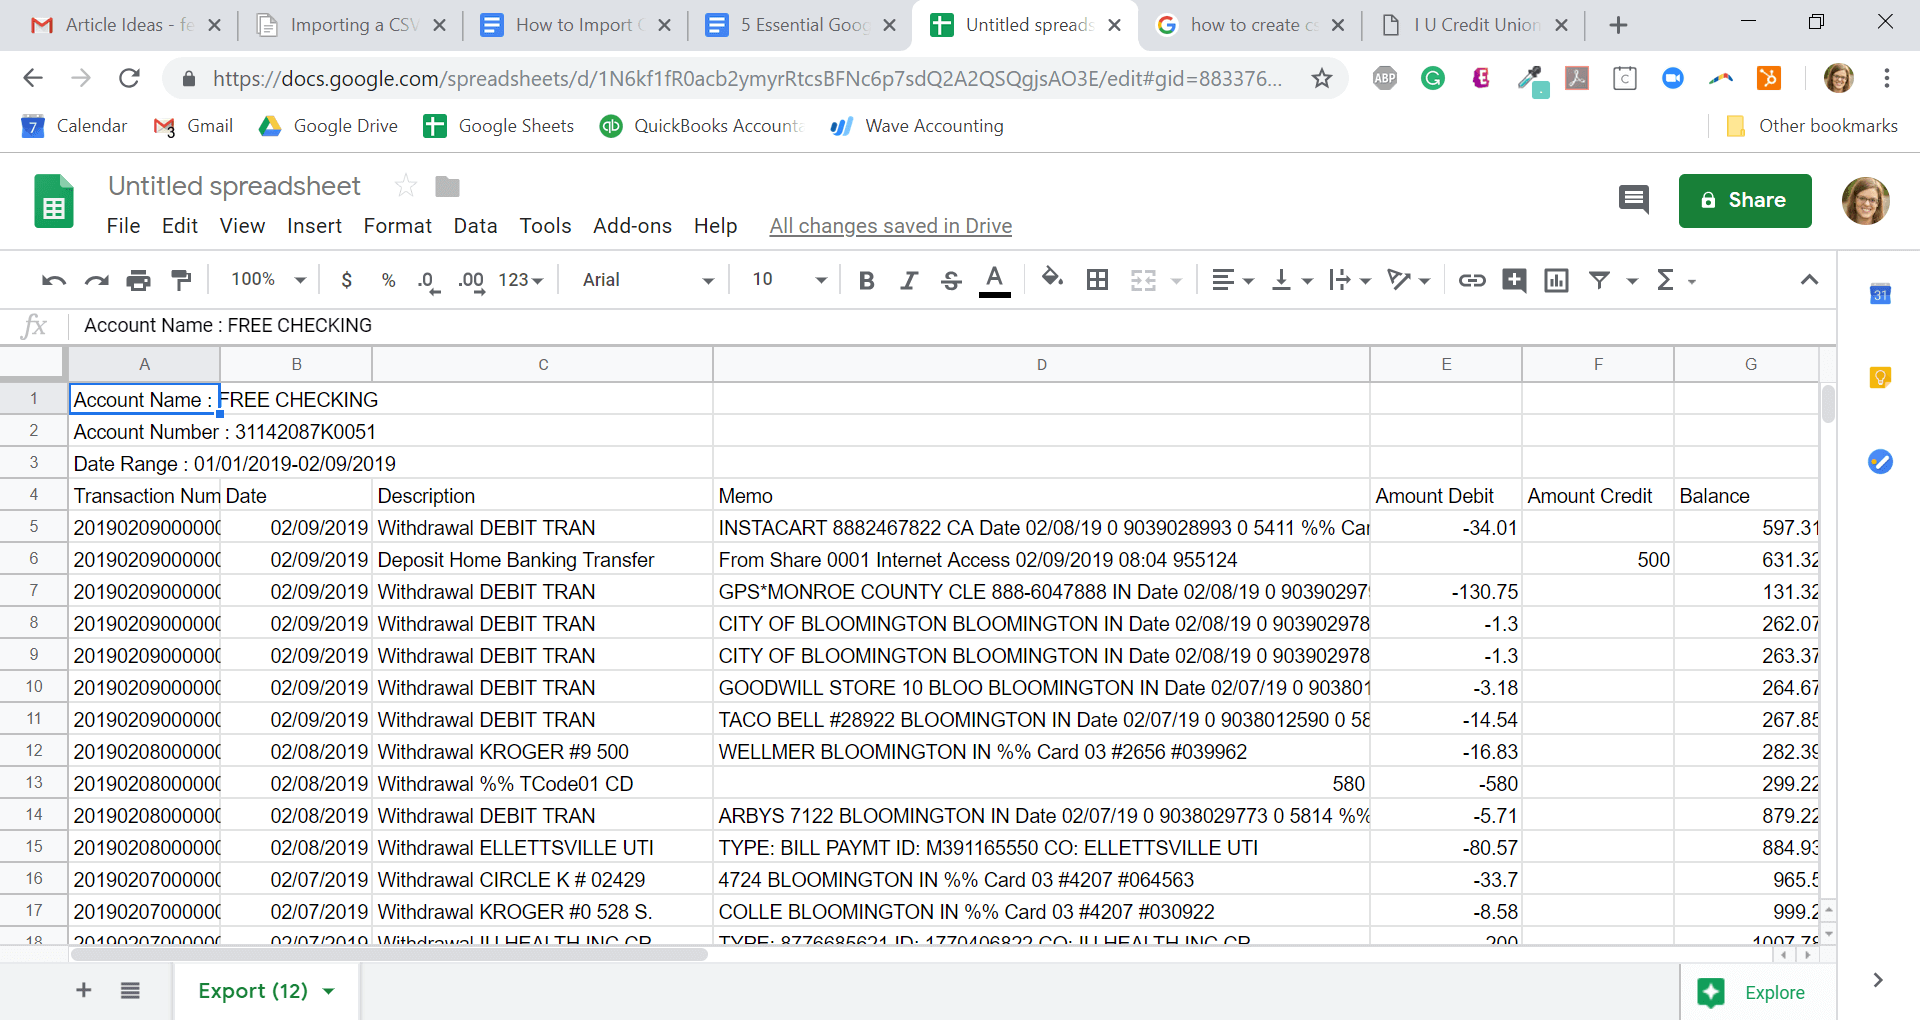Open the fill color picker
The height and width of the screenshot is (1020, 1920).
tap(1051, 279)
